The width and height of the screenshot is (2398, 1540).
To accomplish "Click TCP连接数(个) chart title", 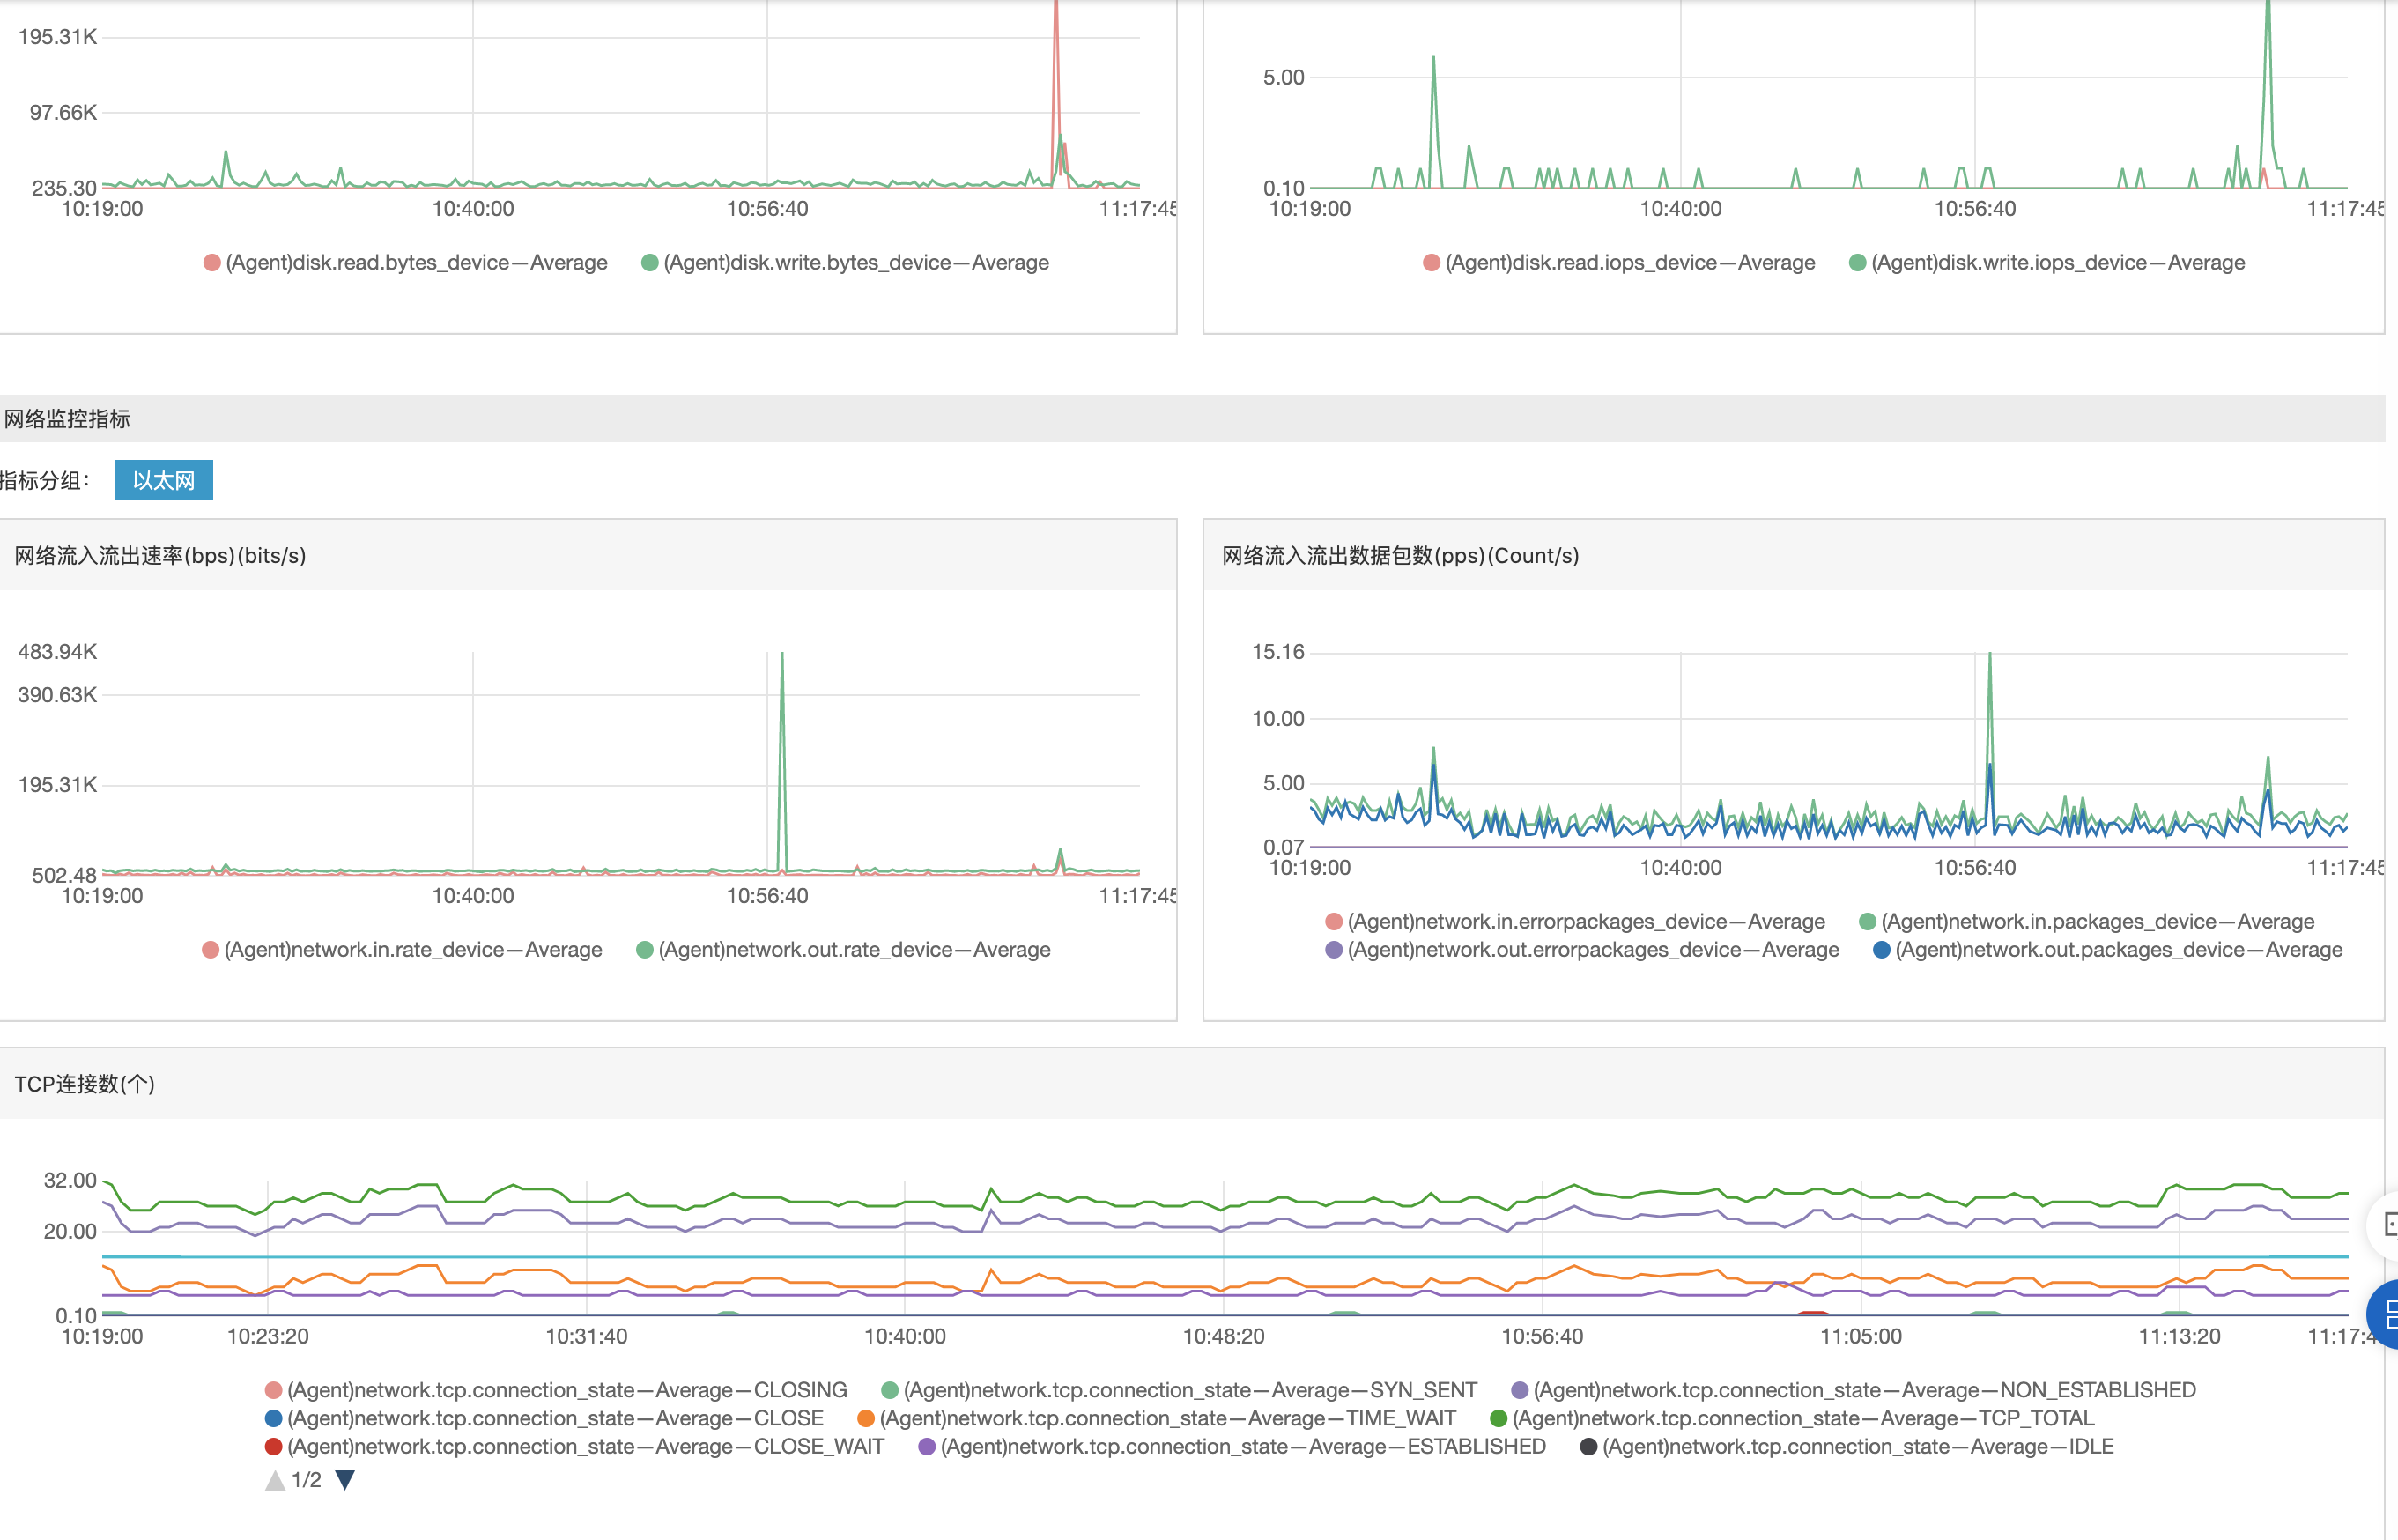I will pos(85,1084).
